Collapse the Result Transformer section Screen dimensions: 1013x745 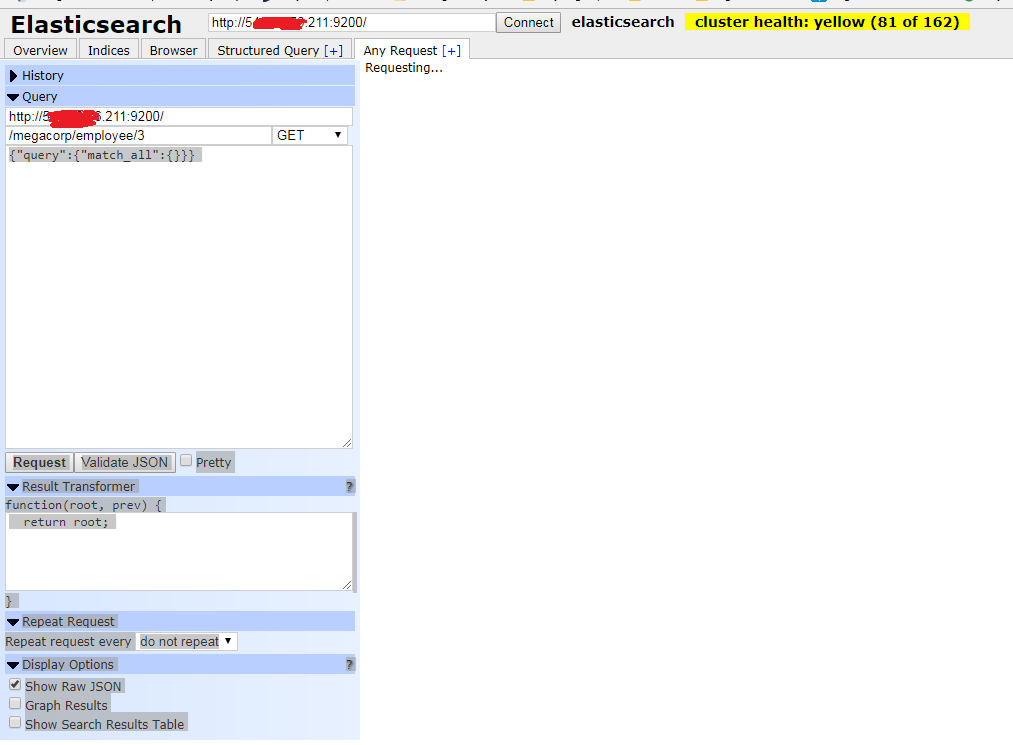[x=11, y=486]
